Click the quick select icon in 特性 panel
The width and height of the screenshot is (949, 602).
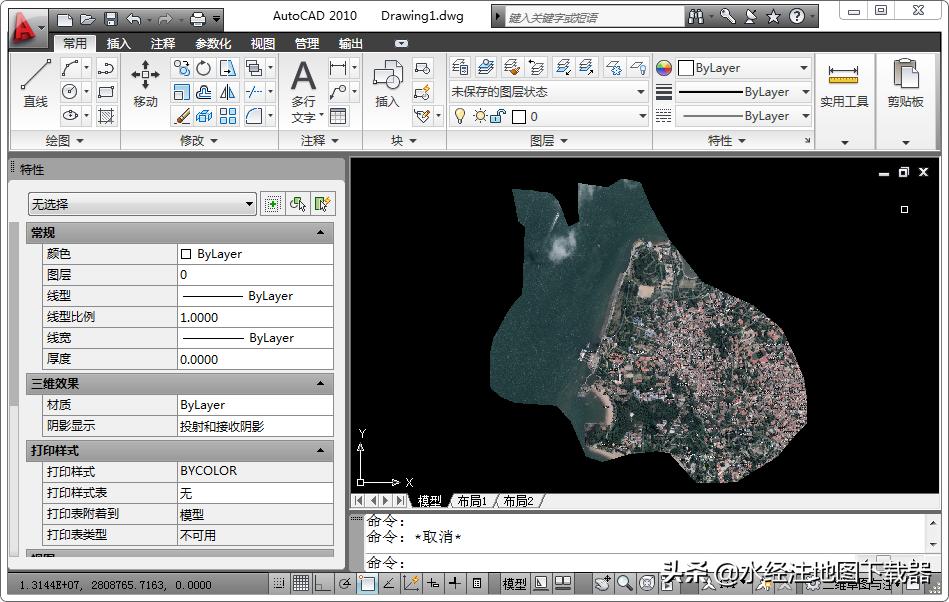[x=322, y=204]
